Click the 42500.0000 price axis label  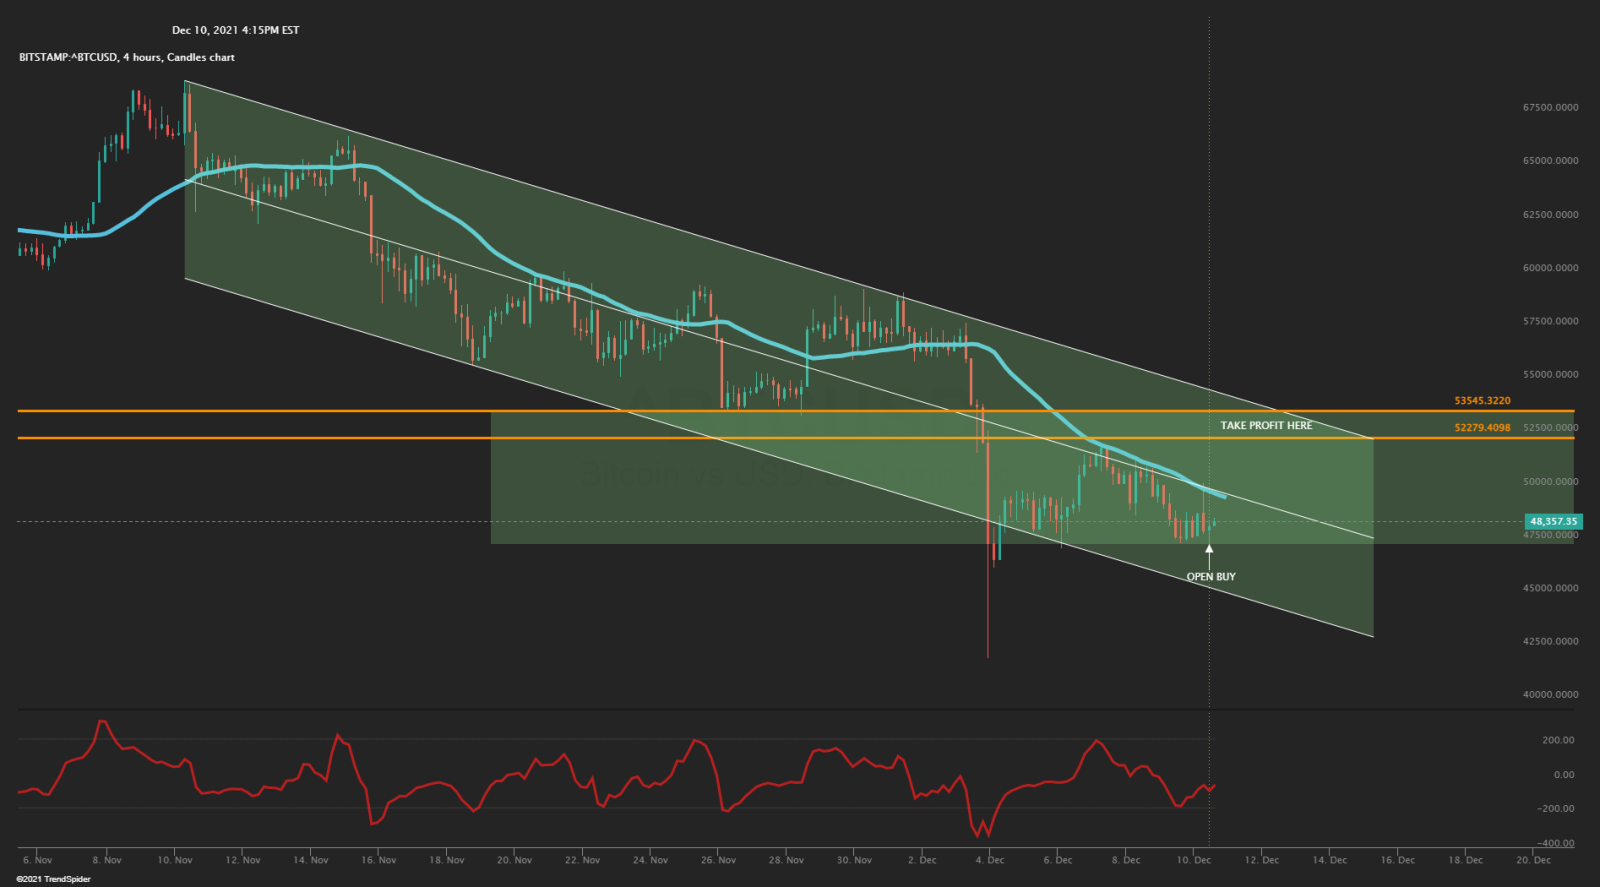(1551, 642)
